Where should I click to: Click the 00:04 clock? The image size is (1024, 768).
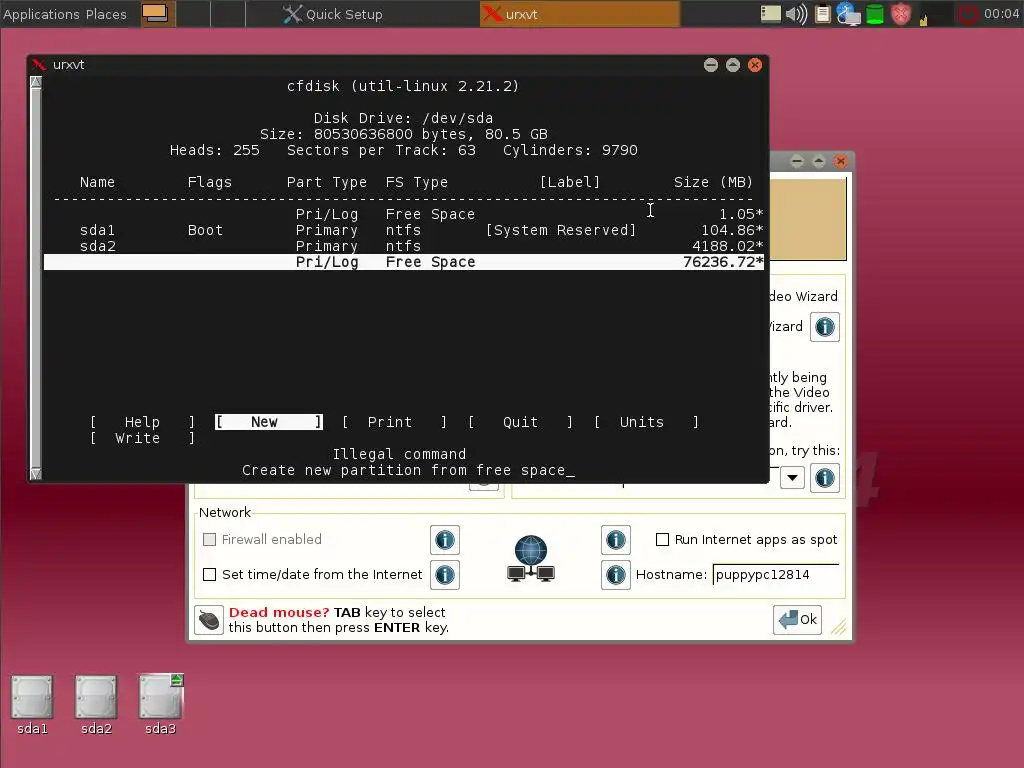(x=1000, y=14)
